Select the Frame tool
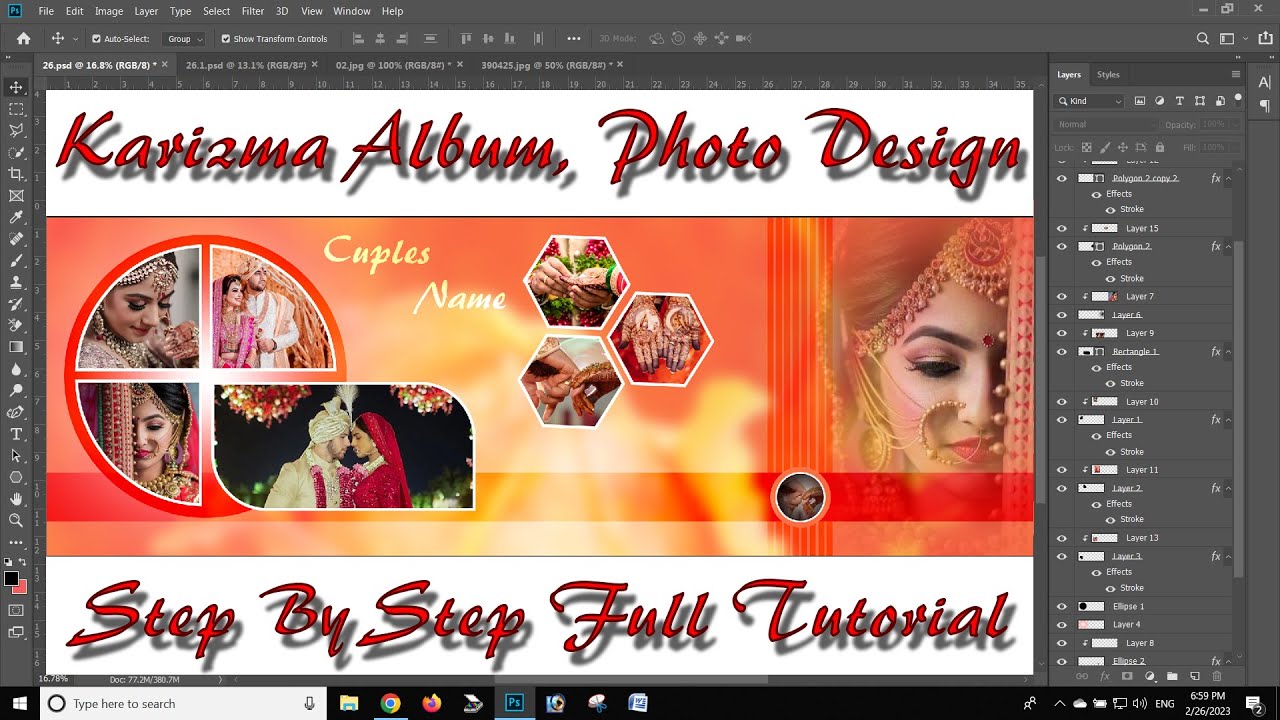This screenshot has width=1280, height=720. click(x=16, y=196)
